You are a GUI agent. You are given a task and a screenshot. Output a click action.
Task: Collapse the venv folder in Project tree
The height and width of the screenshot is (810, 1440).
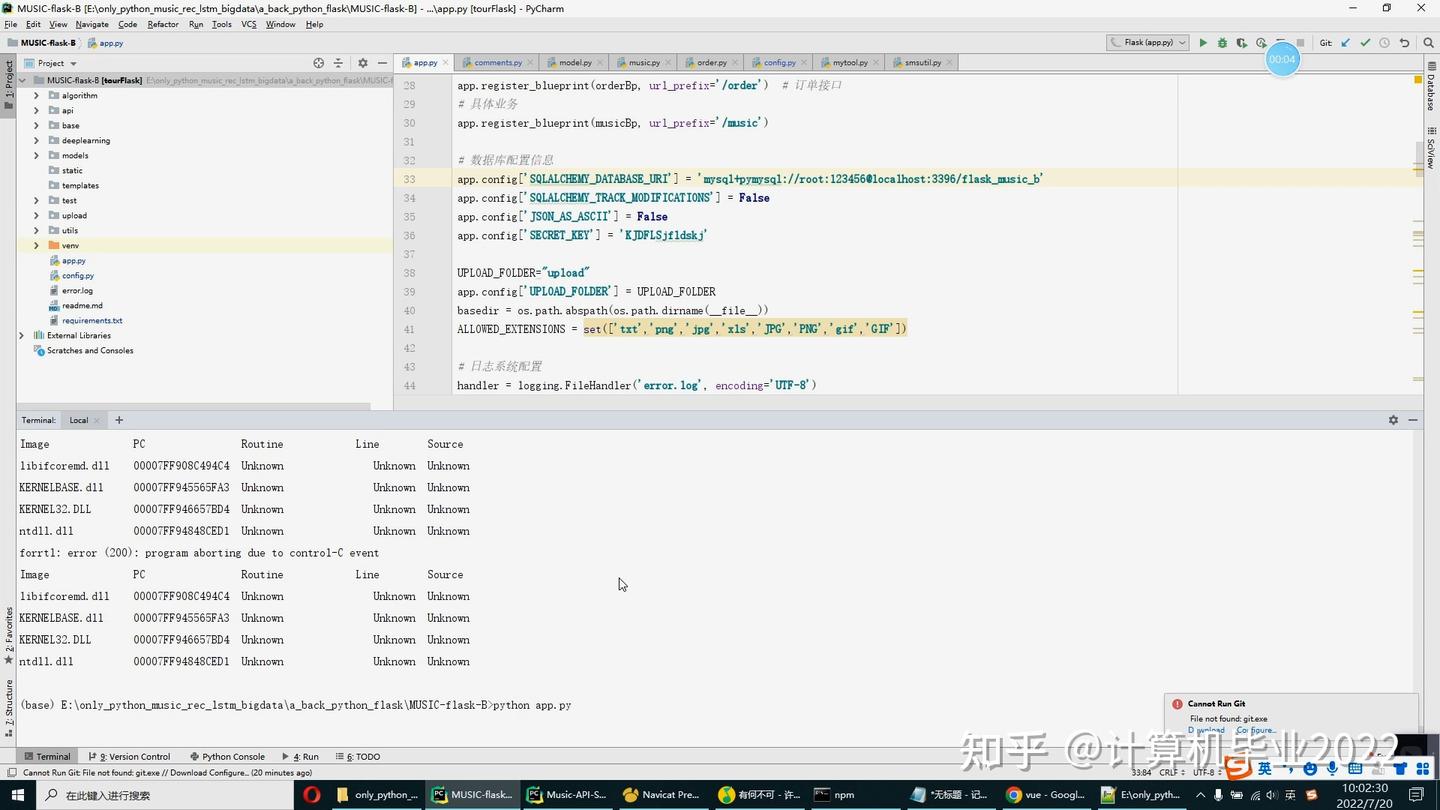click(x=36, y=245)
